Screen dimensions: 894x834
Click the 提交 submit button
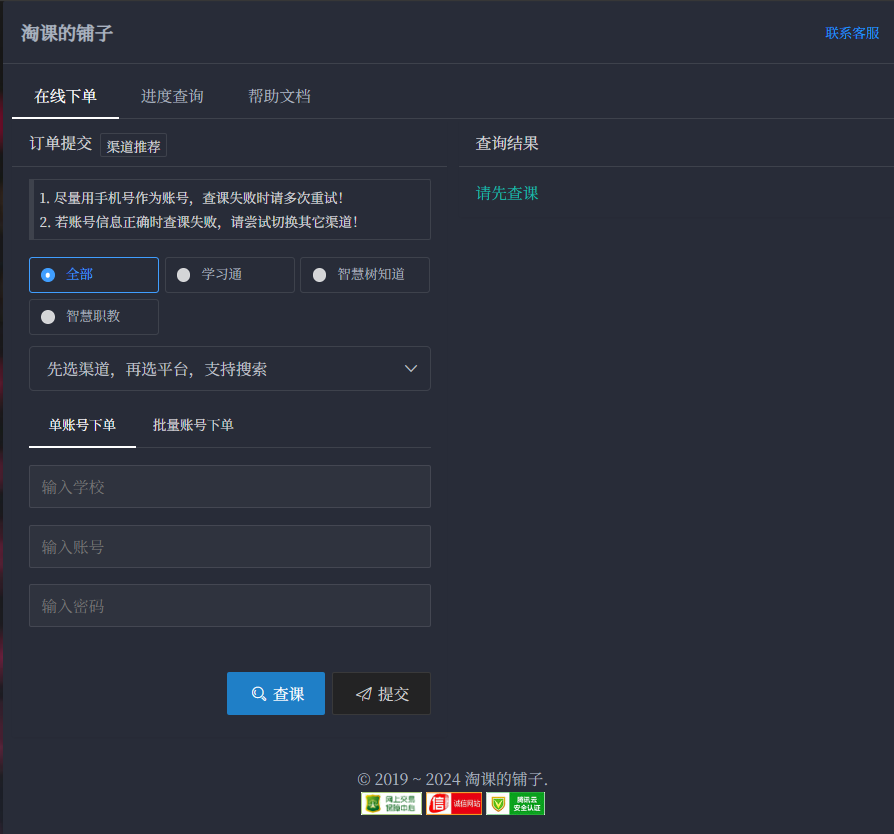pyautogui.click(x=381, y=693)
